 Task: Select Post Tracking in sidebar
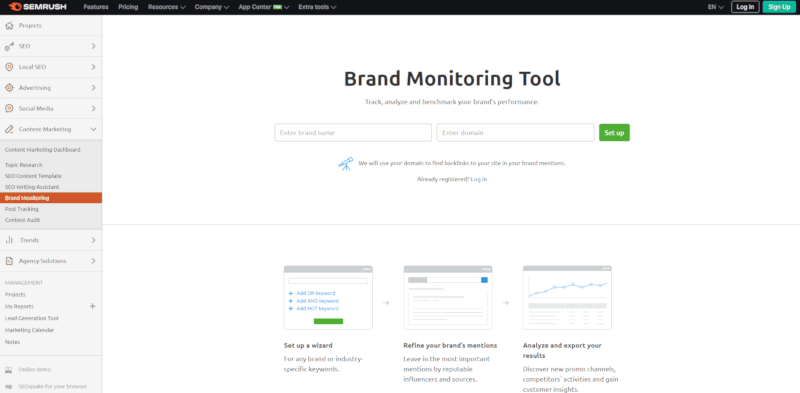coord(21,209)
